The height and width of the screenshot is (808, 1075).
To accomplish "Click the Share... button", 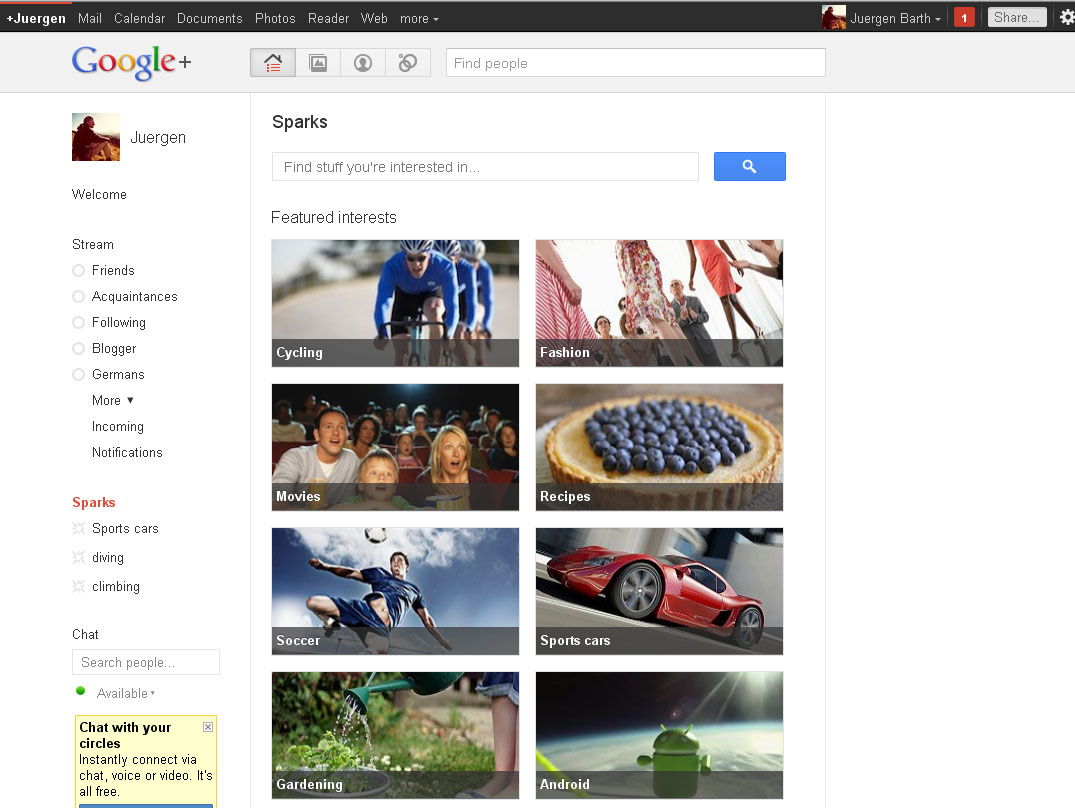I will pyautogui.click(x=1017, y=17).
